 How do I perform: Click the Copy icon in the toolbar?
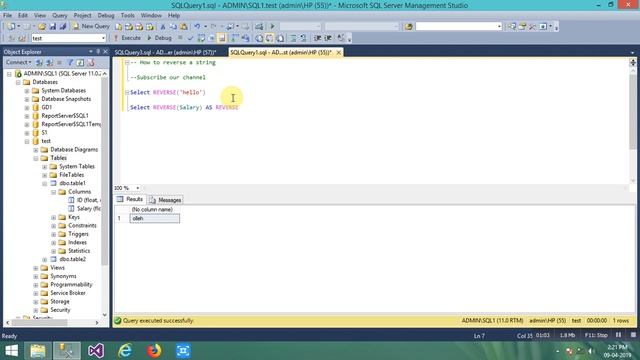click(x=173, y=27)
